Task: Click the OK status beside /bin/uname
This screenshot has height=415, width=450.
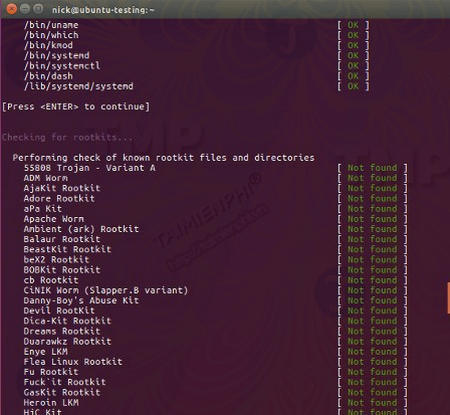Action: coord(353,25)
